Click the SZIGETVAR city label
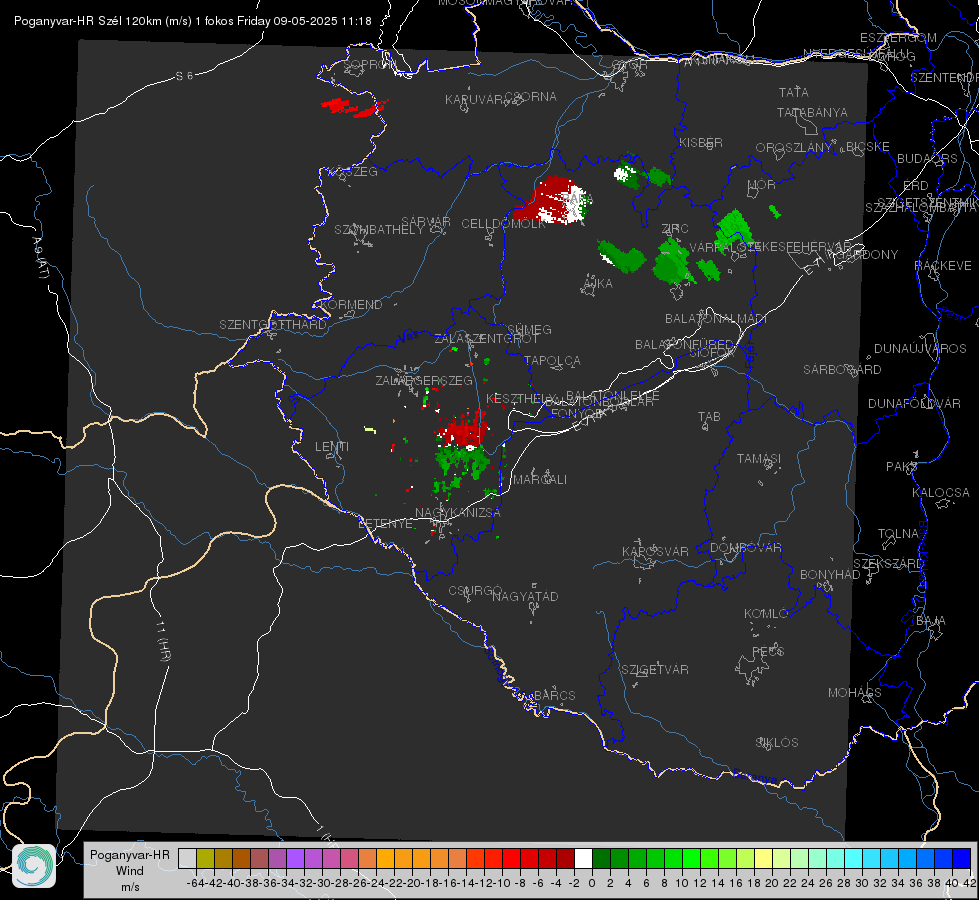This screenshot has width=979, height=900. 654,670
